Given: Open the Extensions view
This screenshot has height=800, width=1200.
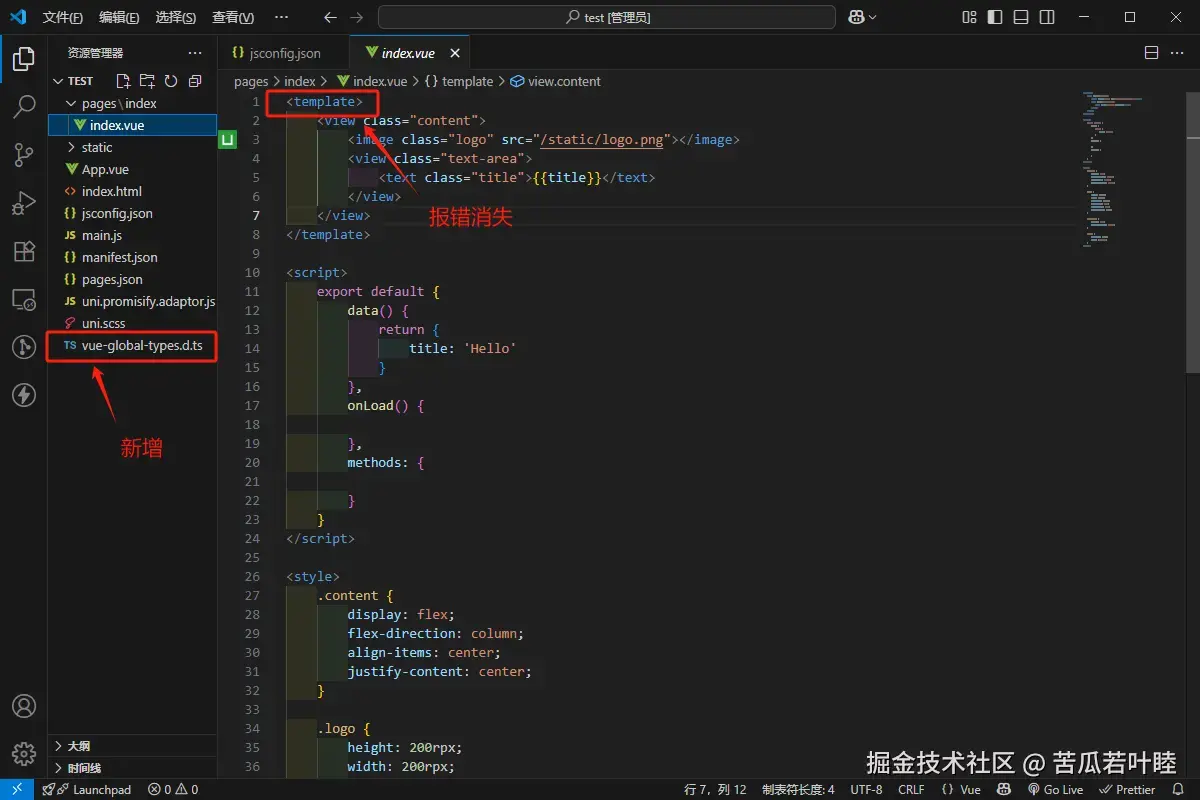Looking at the screenshot, I should (x=24, y=251).
